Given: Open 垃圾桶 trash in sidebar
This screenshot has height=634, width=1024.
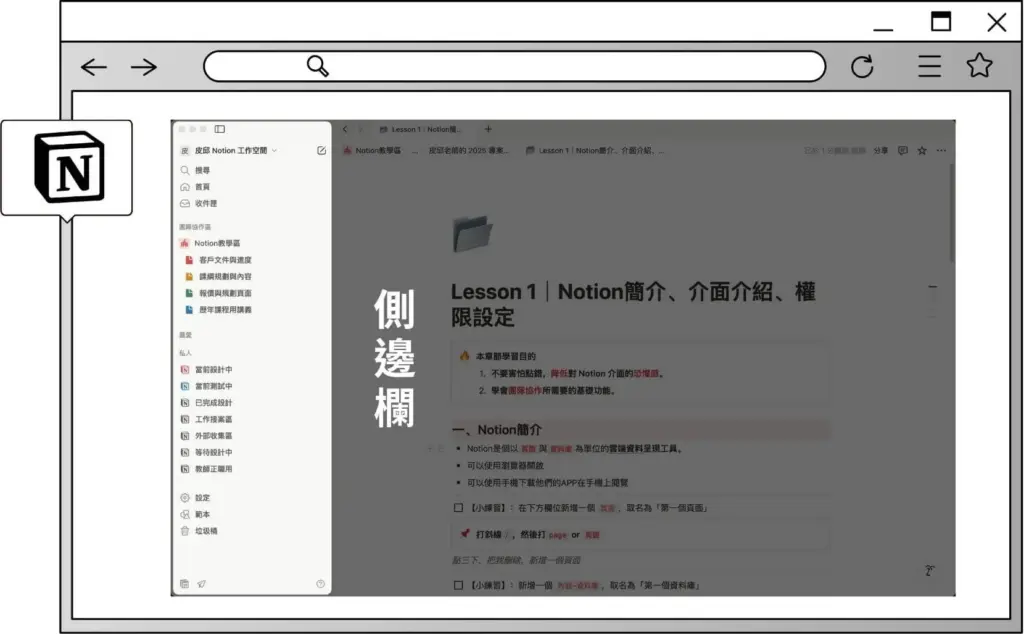Looking at the screenshot, I should [199, 531].
